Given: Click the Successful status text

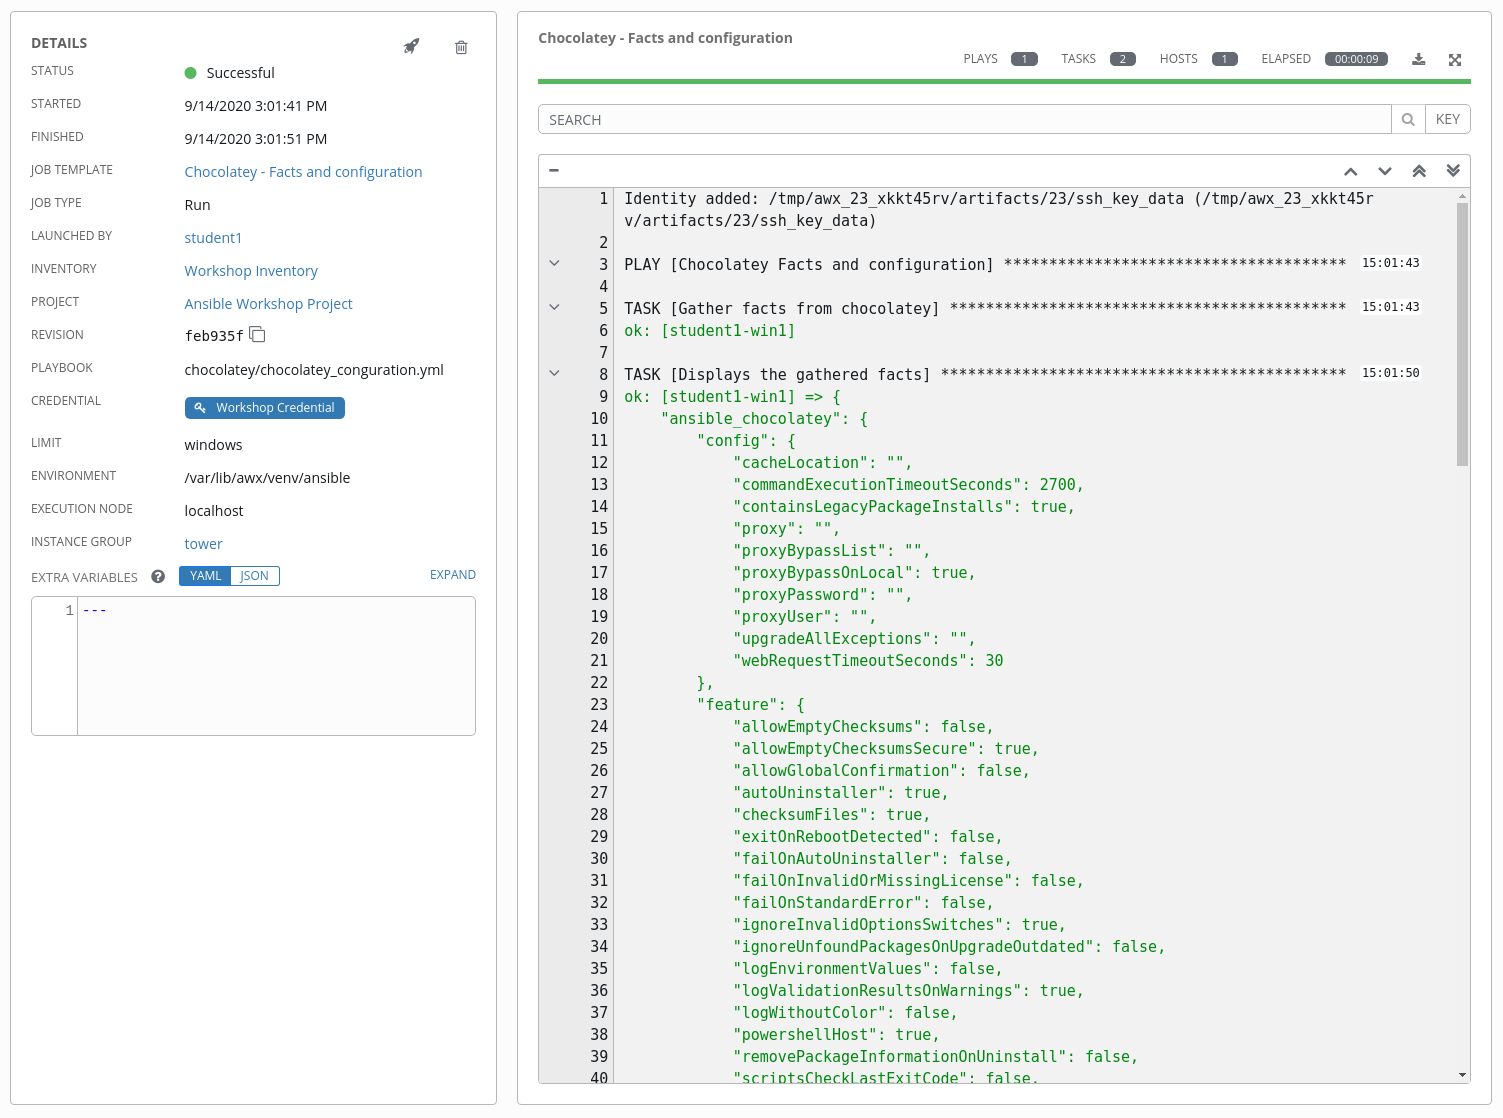Looking at the screenshot, I should point(240,73).
